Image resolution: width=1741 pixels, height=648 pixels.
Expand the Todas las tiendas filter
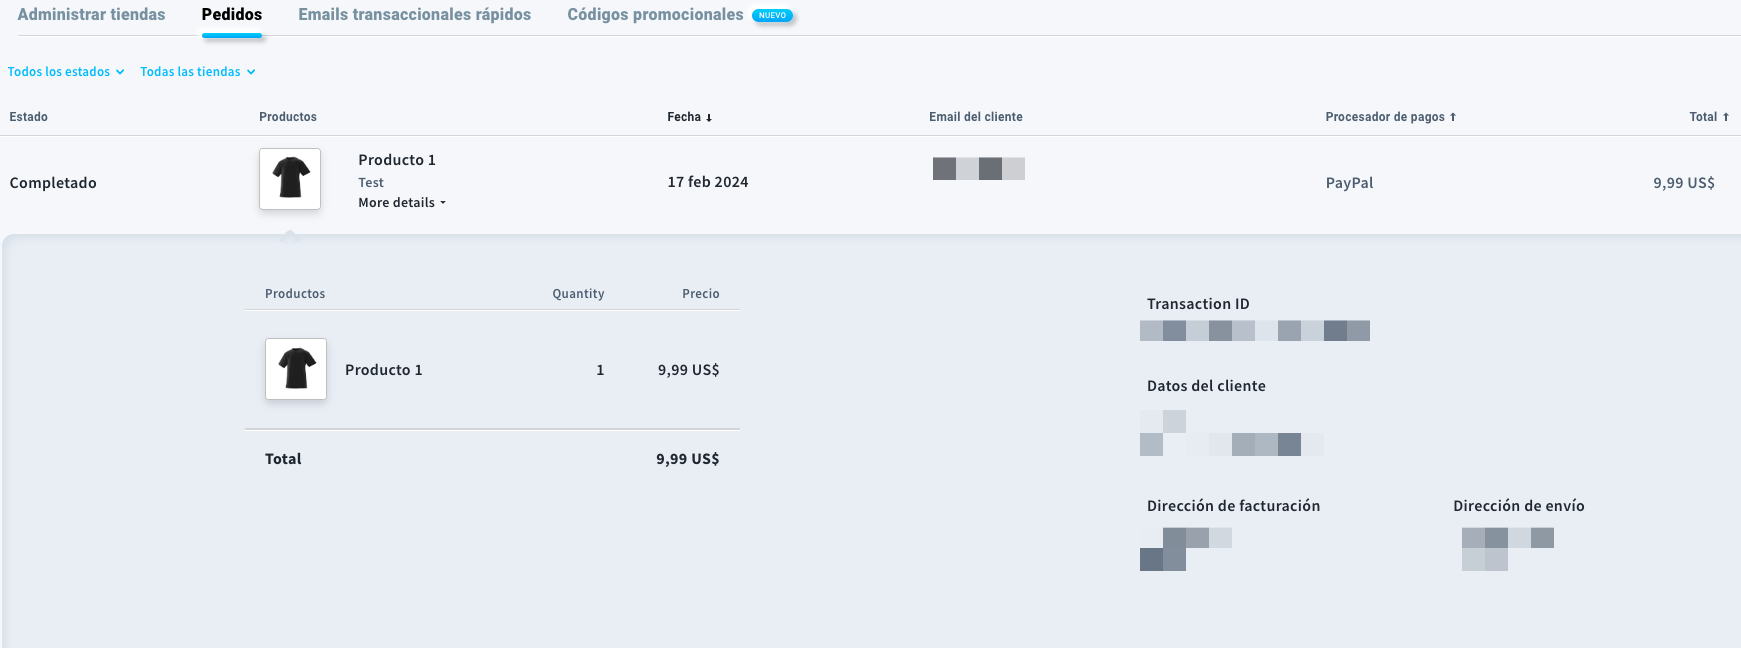tap(198, 72)
